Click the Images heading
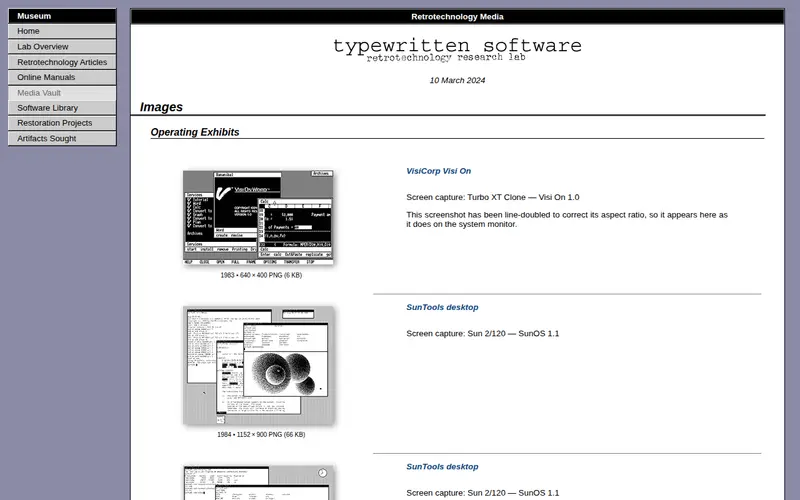800x500 pixels. click(x=161, y=107)
